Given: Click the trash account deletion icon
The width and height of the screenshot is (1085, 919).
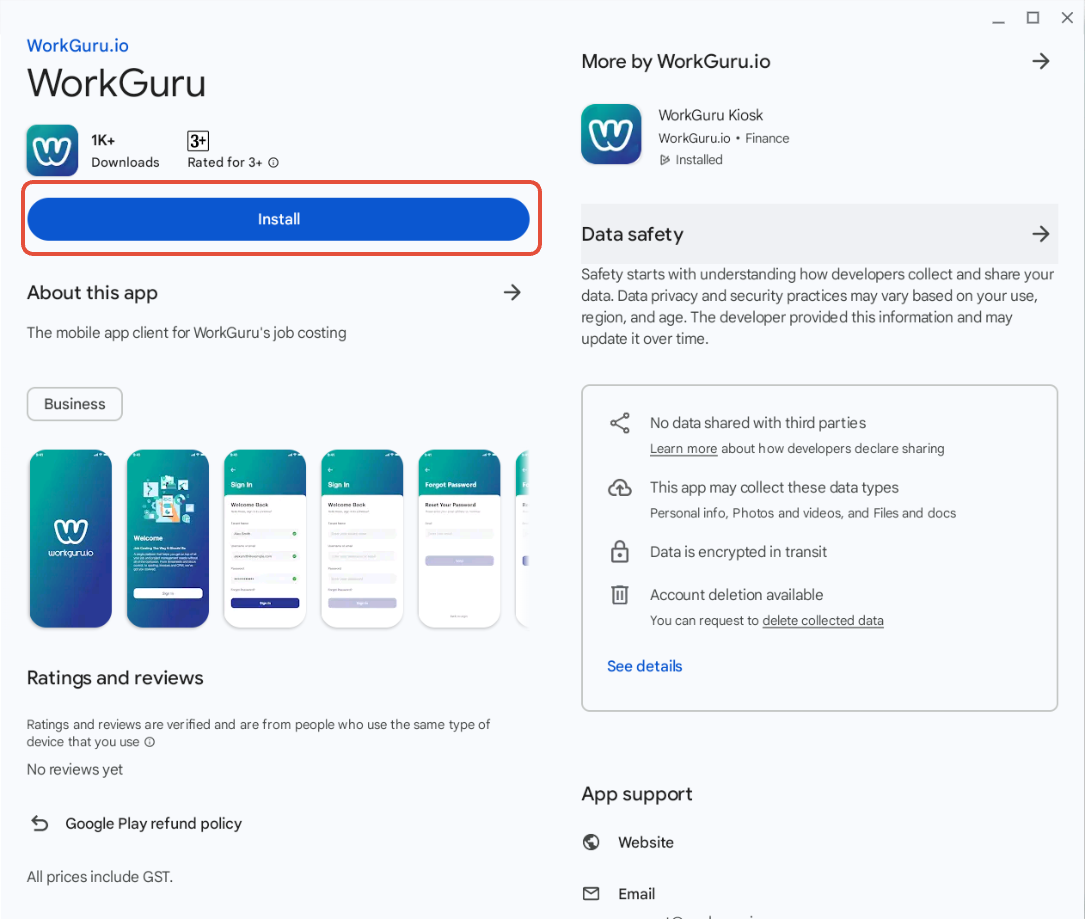Looking at the screenshot, I should point(619,595).
